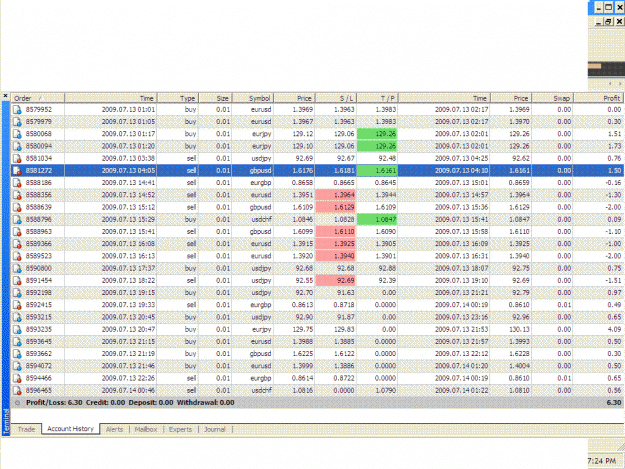The width and height of the screenshot is (625, 469).
Task: Sort by the Order column header
Action: (37, 98)
